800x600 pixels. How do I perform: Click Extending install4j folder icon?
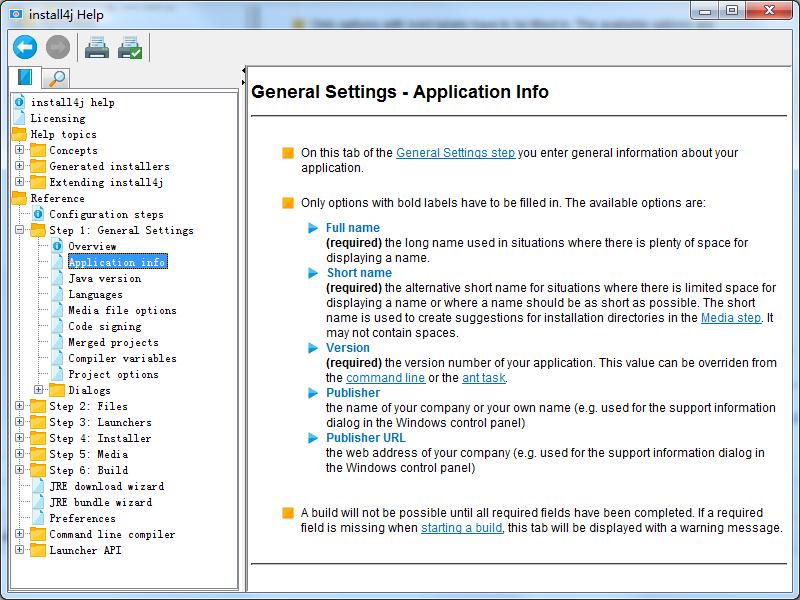point(38,182)
